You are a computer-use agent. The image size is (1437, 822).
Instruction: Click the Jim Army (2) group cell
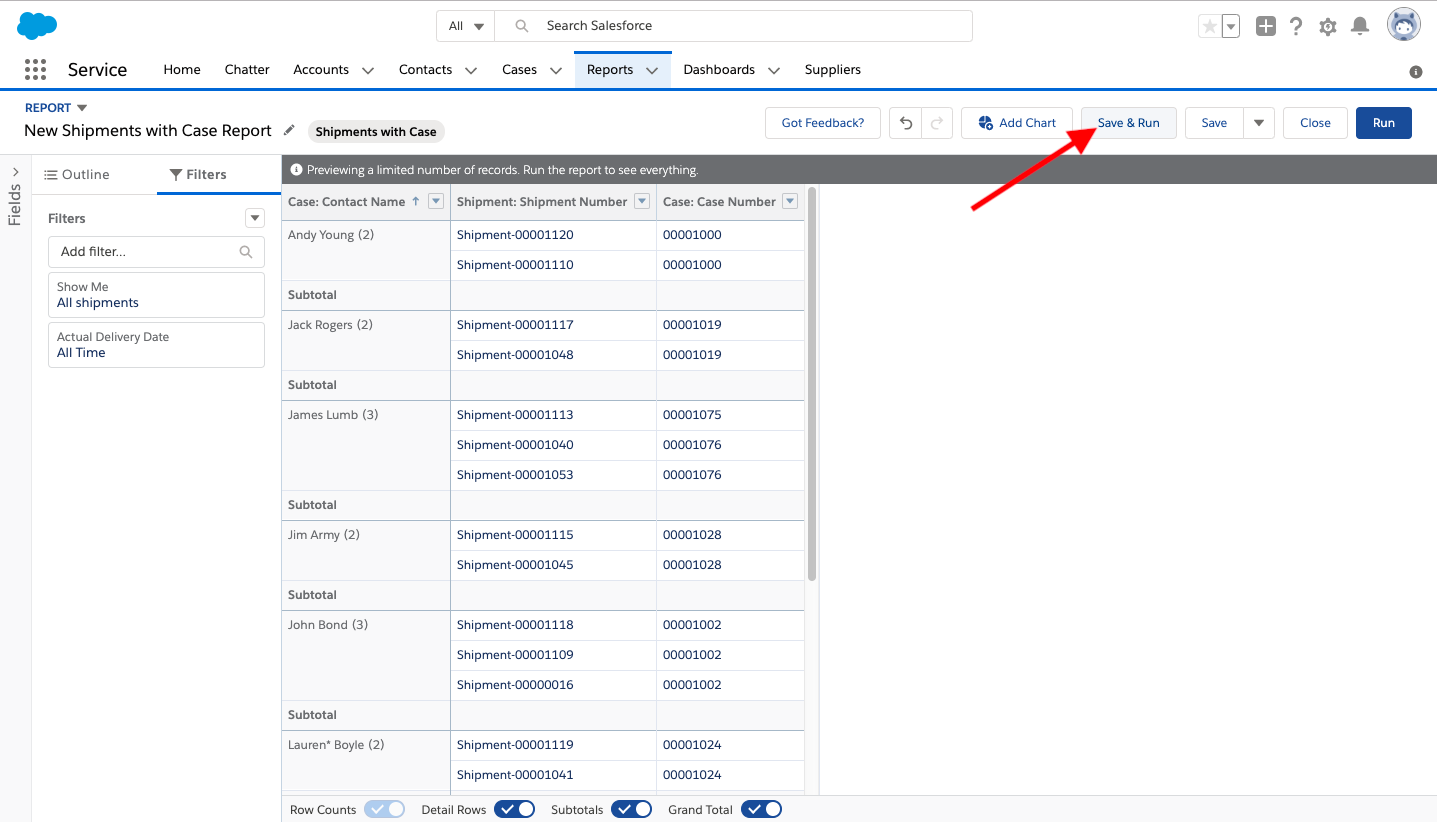click(366, 550)
